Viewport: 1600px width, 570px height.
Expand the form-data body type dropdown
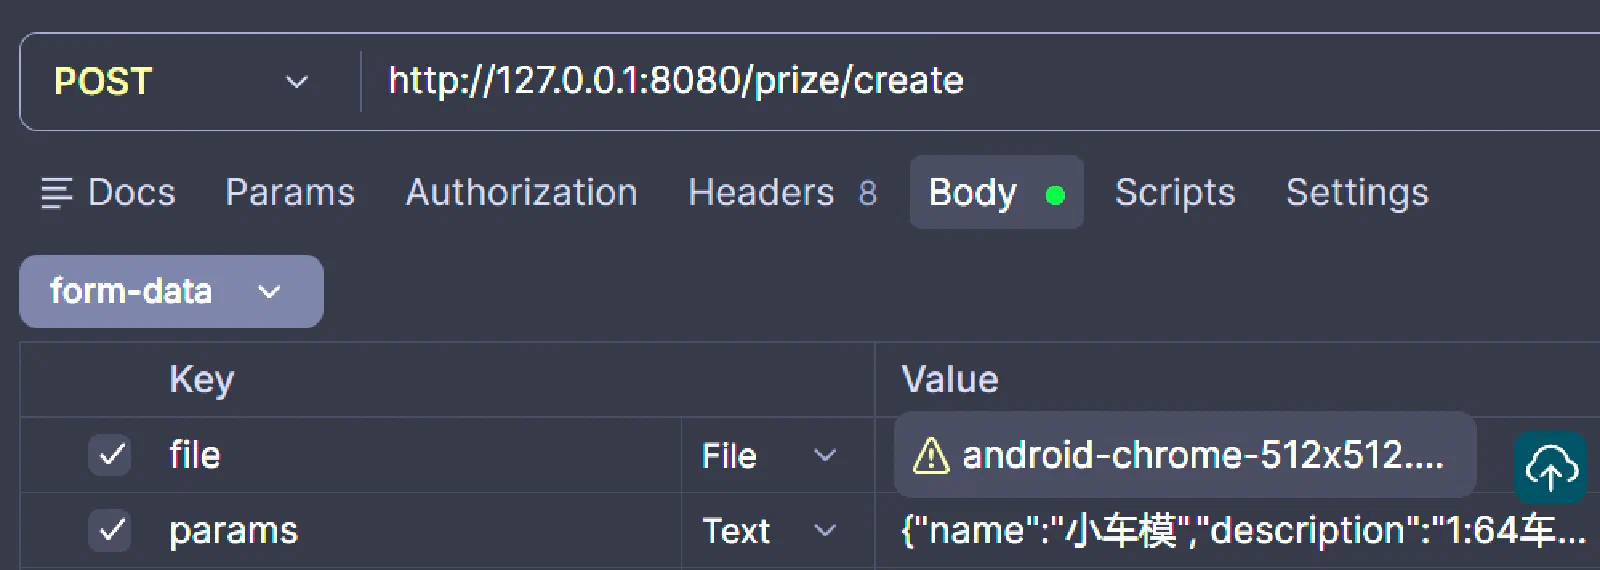(171, 291)
